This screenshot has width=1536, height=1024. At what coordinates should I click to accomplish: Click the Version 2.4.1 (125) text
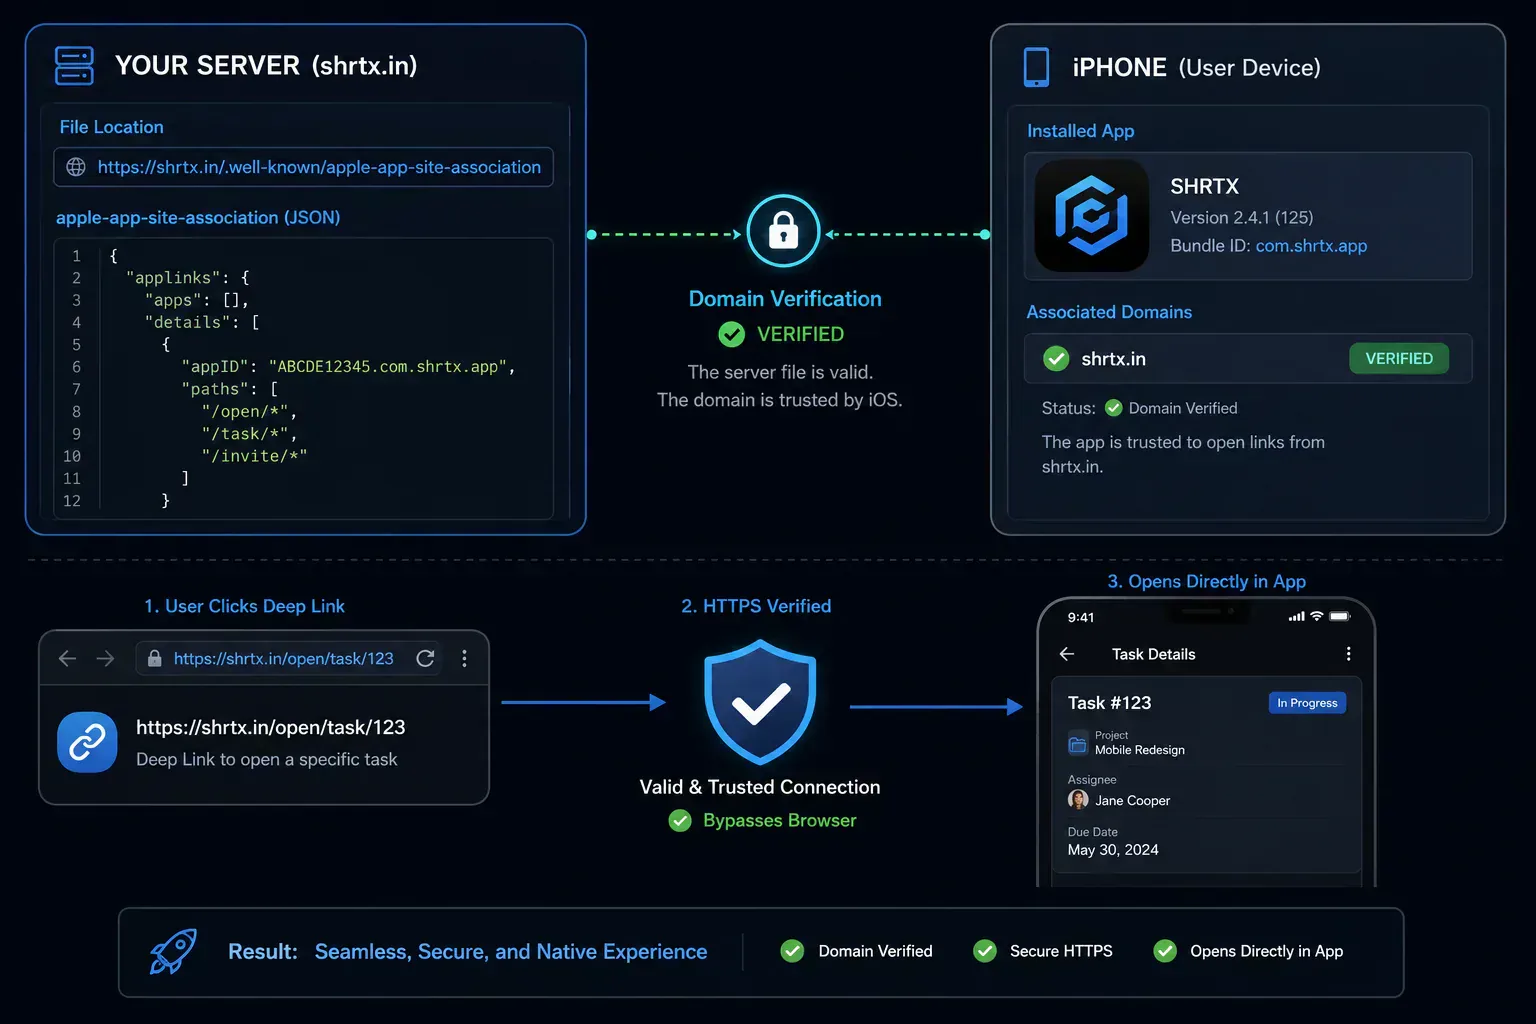point(1242,218)
